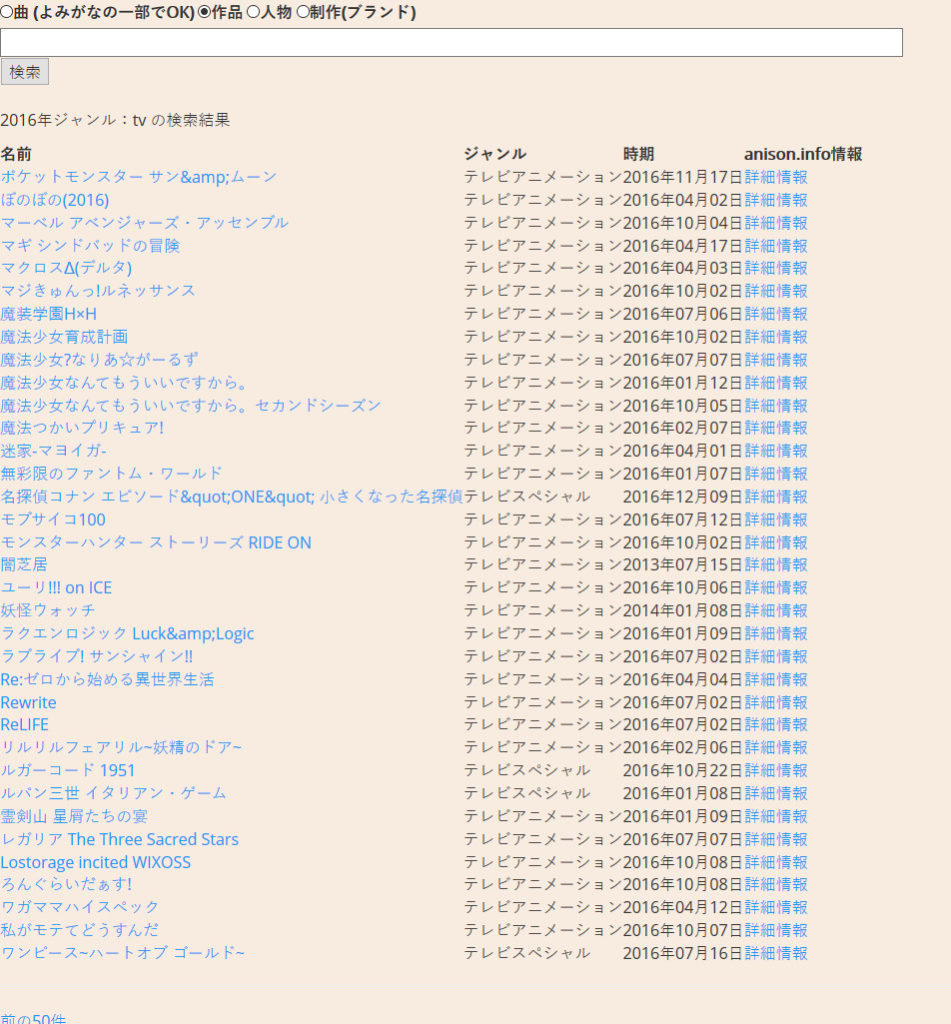Open 詳細情報 for 闇芝居
The width and height of the screenshot is (951, 1024).
pos(776,564)
